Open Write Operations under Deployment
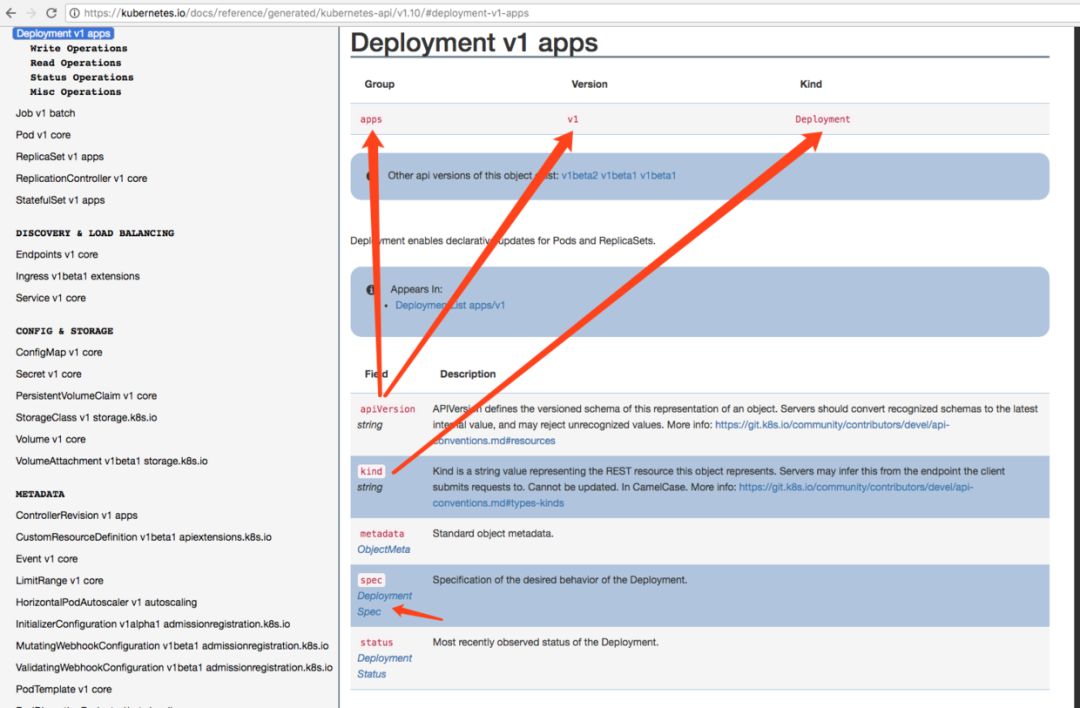The width and height of the screenshot is (1080, 708). click(x=79, y=48)
